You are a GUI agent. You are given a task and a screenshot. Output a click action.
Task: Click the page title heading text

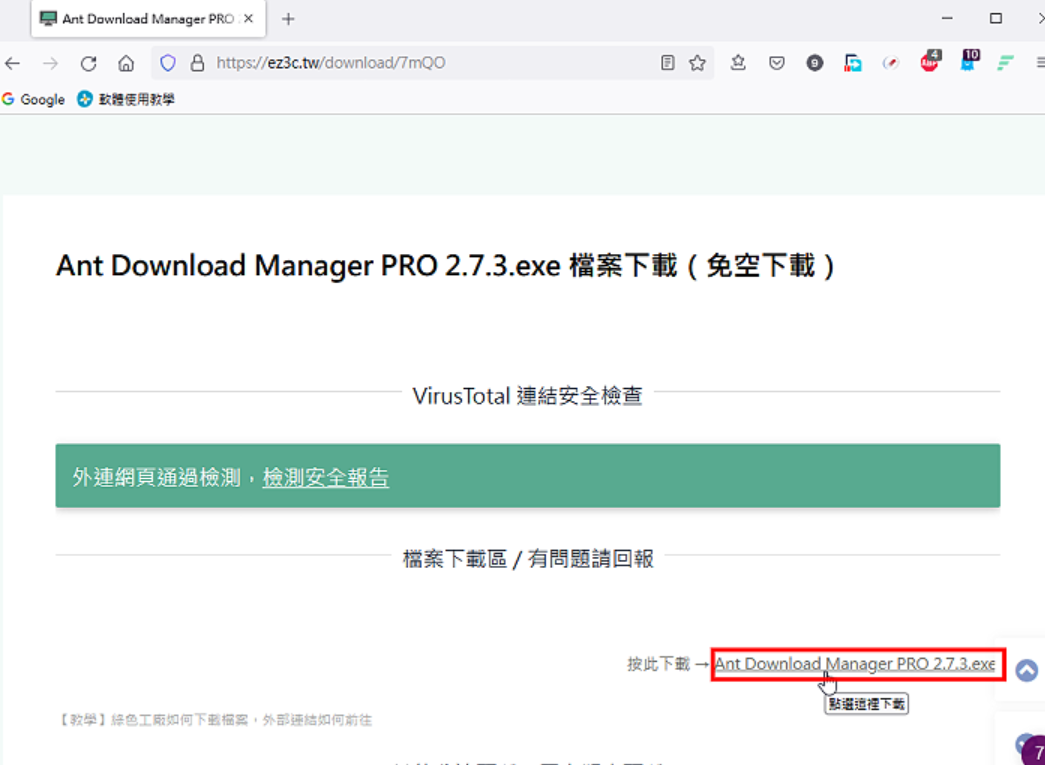[x=446, y=266]
